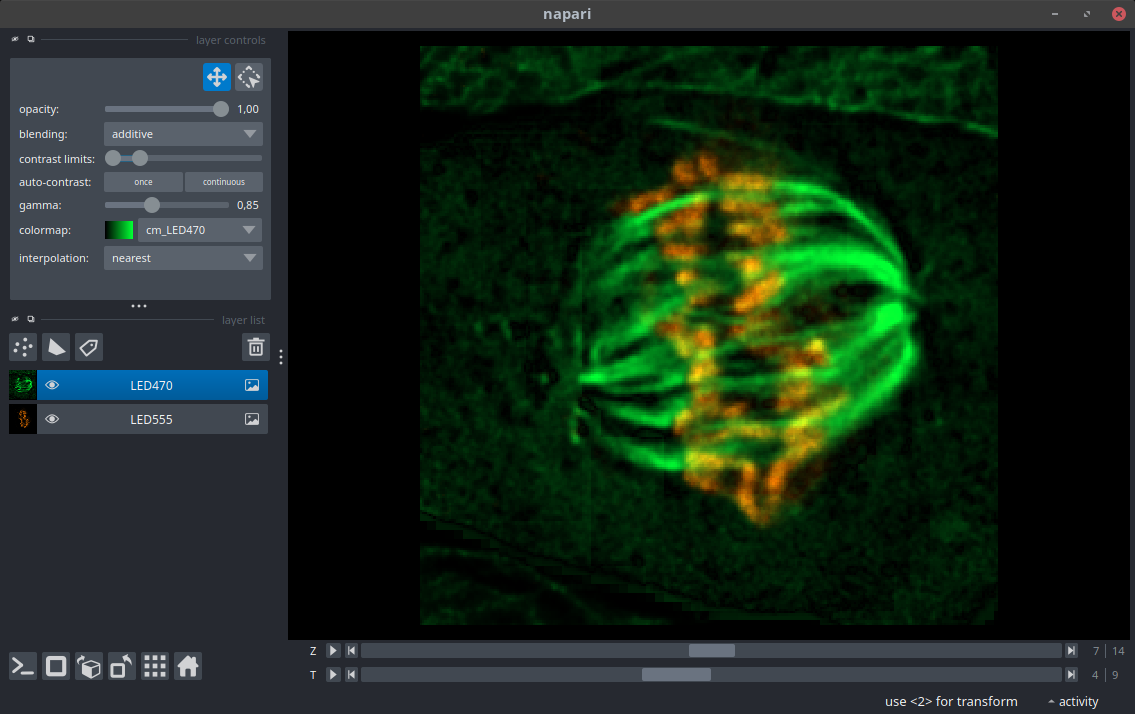Image resolution: width=1135 pixels, height=714 pixels.
Task: Select the pan/zoom mode tool
Action: pyautogui.click(x=217, y=77)
